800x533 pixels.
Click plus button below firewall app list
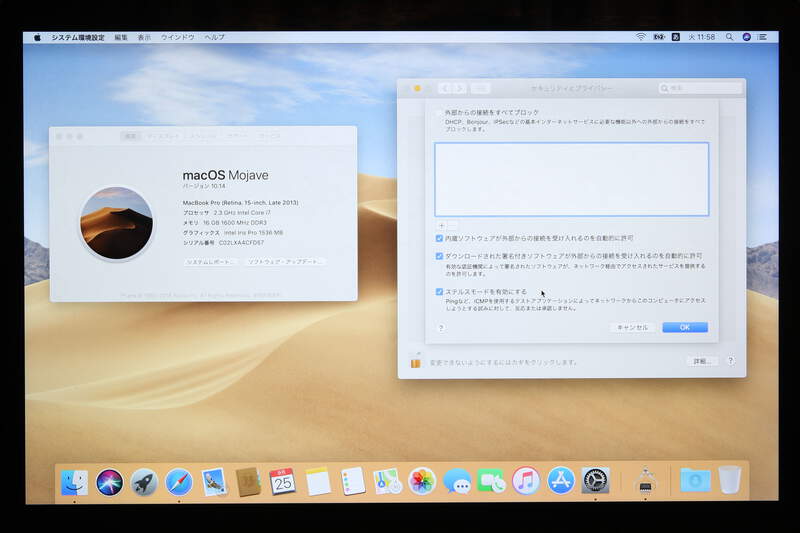pyautogui.click(x=441, y=225)
